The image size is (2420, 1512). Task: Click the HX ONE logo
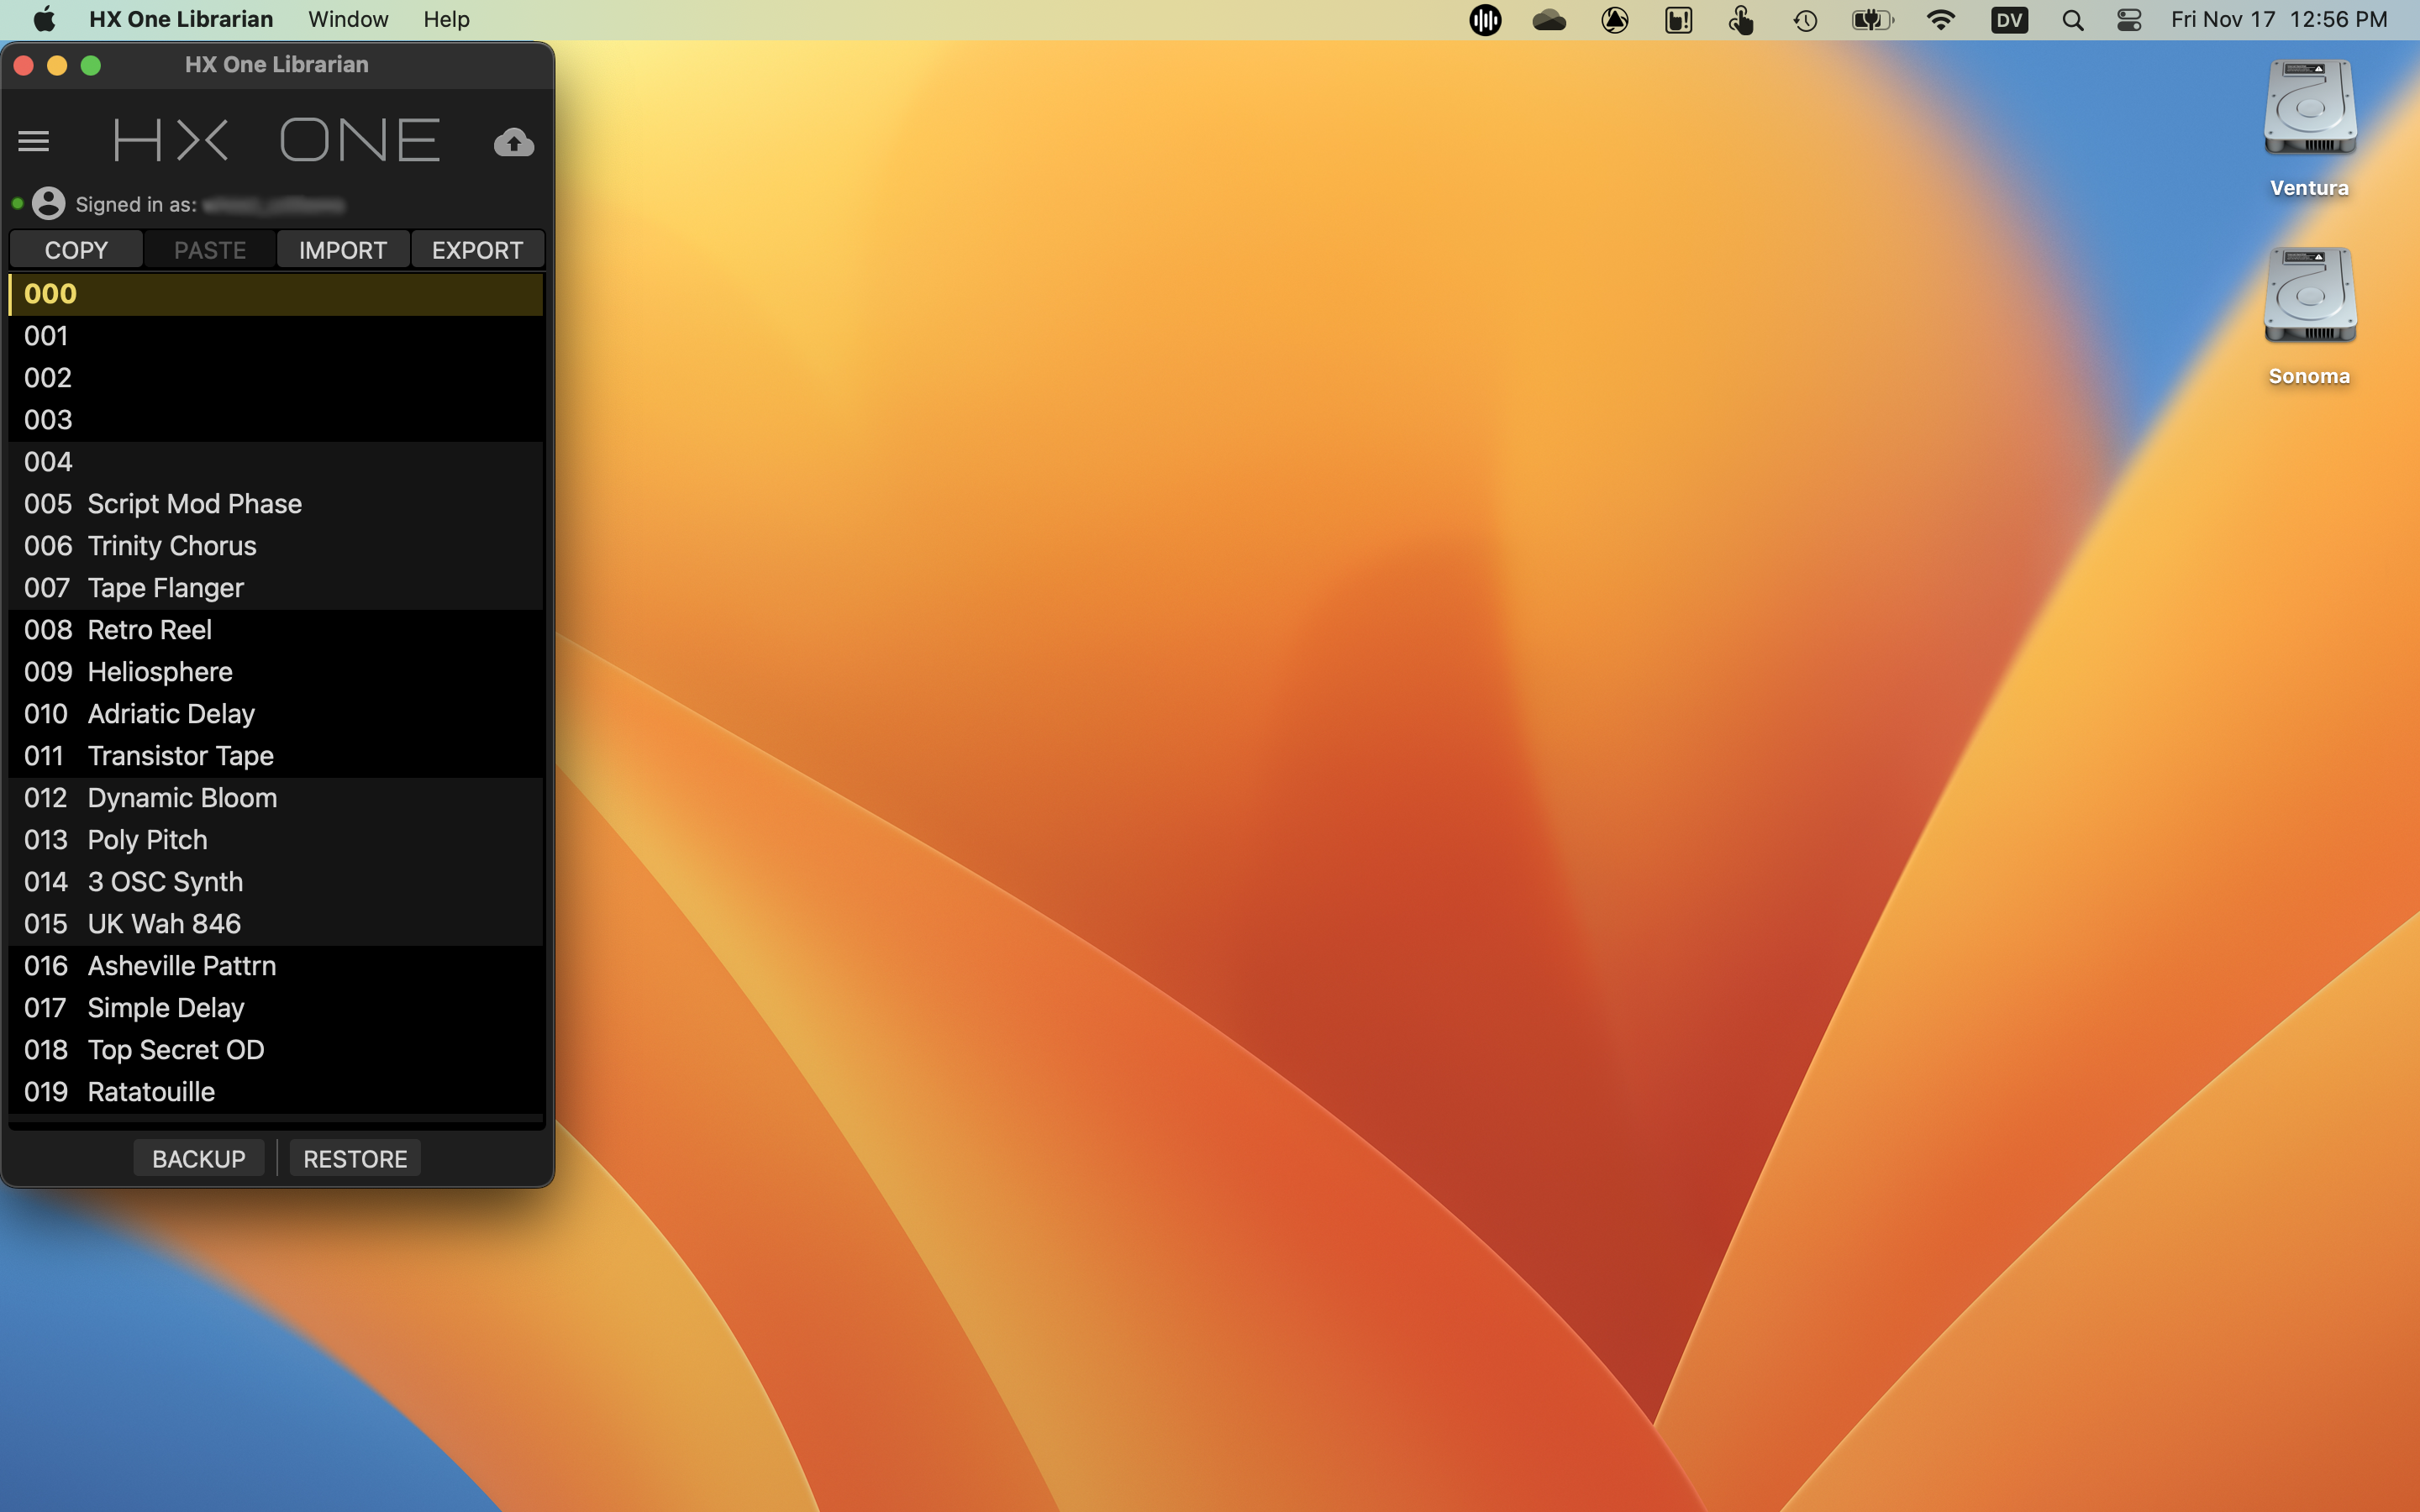276,140
